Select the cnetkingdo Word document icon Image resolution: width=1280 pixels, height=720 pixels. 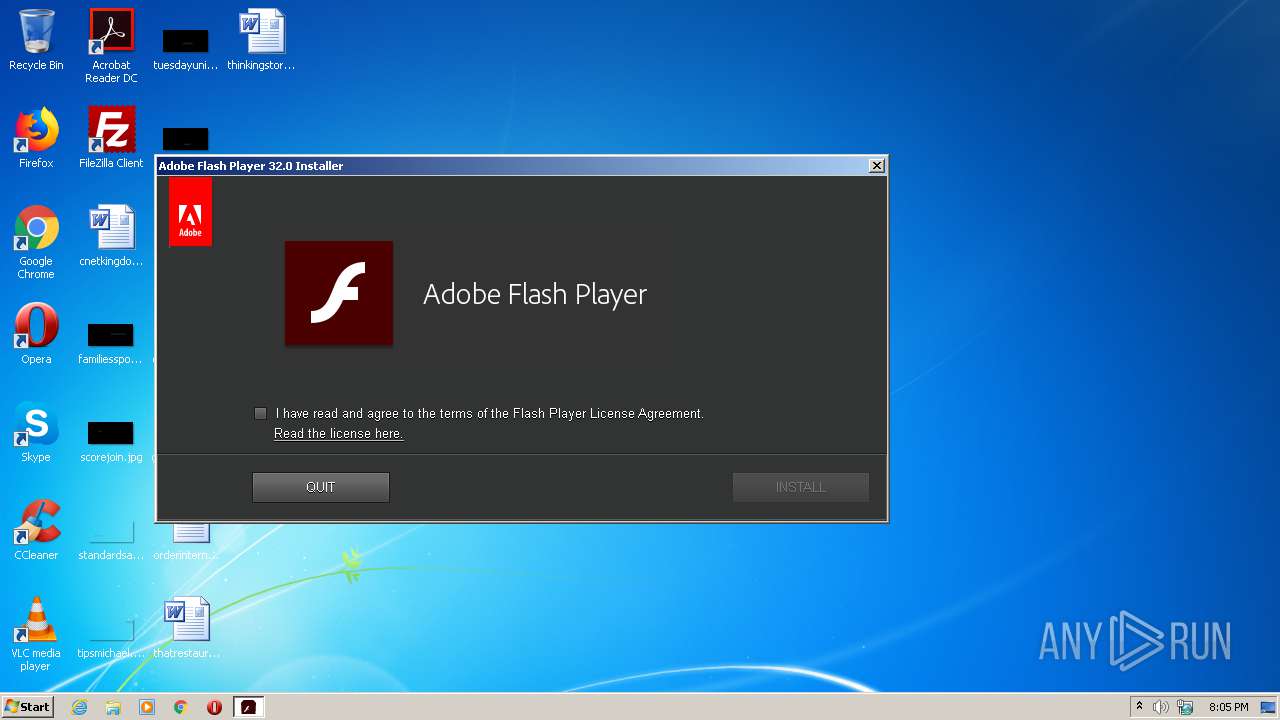[111, 236]
